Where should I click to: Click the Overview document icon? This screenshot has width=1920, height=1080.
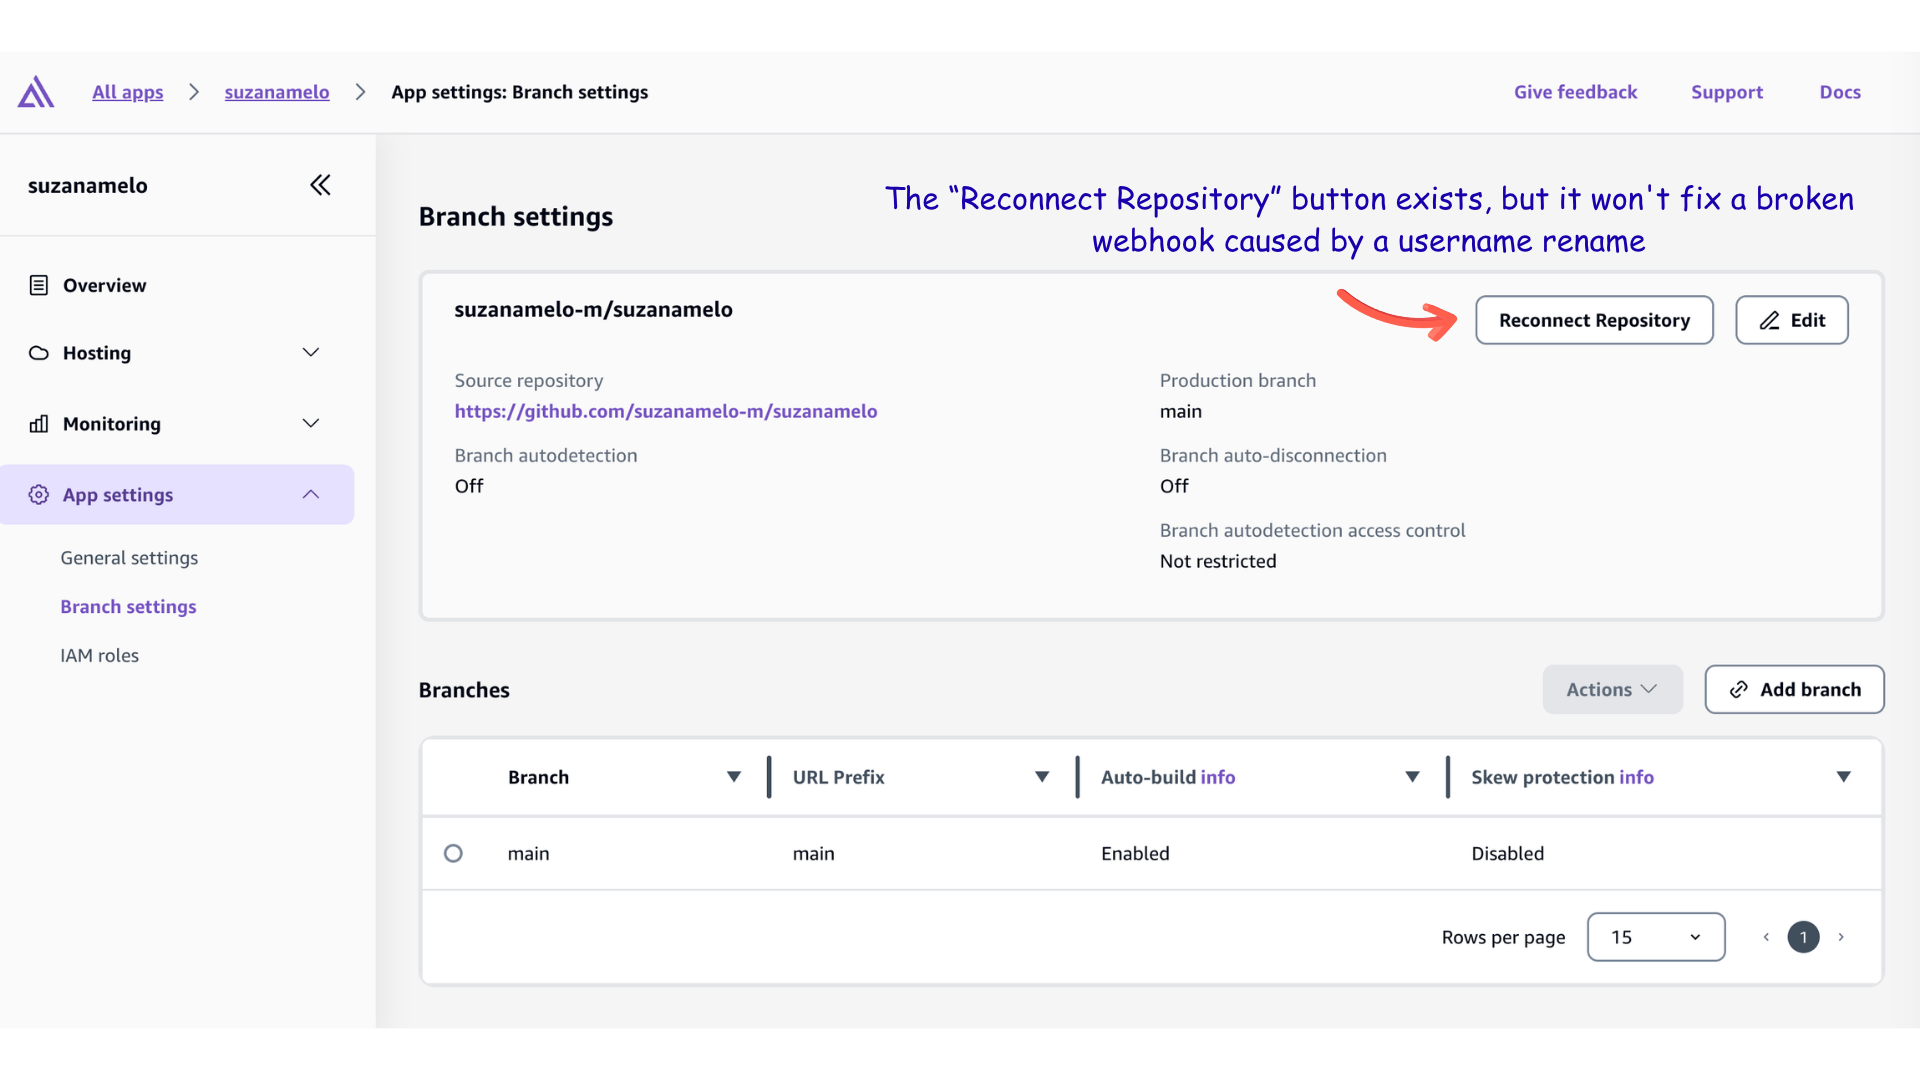click(39, 286)
